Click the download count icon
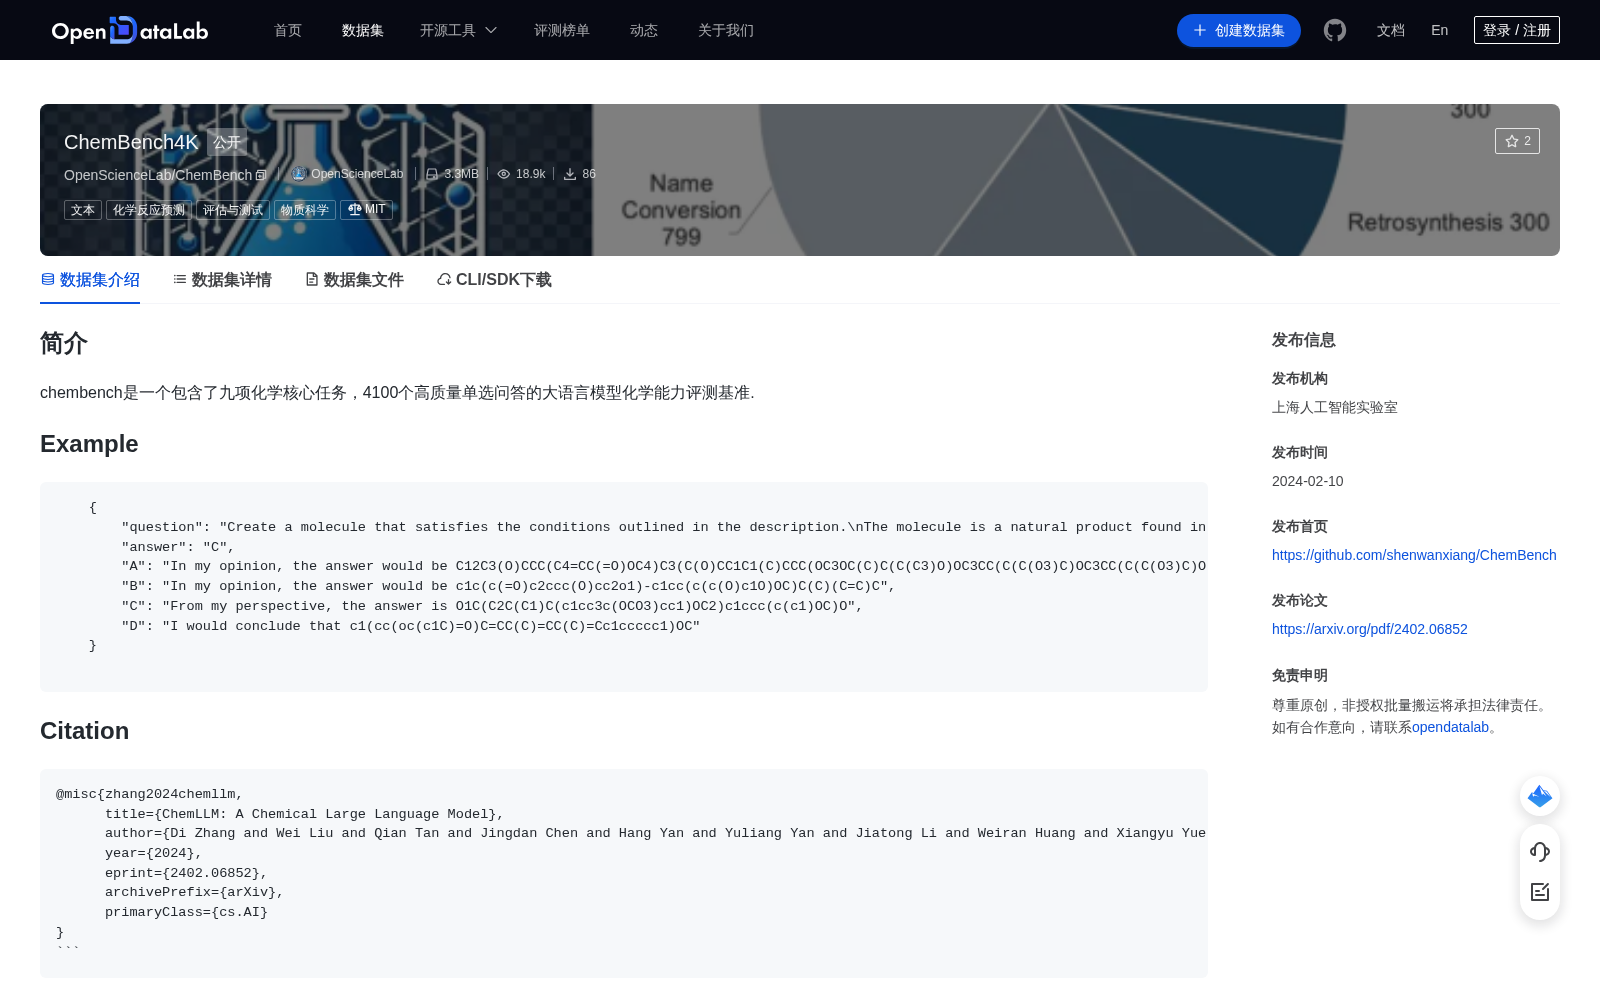This screenshot has height=1000, width=1600. point(570,174)
